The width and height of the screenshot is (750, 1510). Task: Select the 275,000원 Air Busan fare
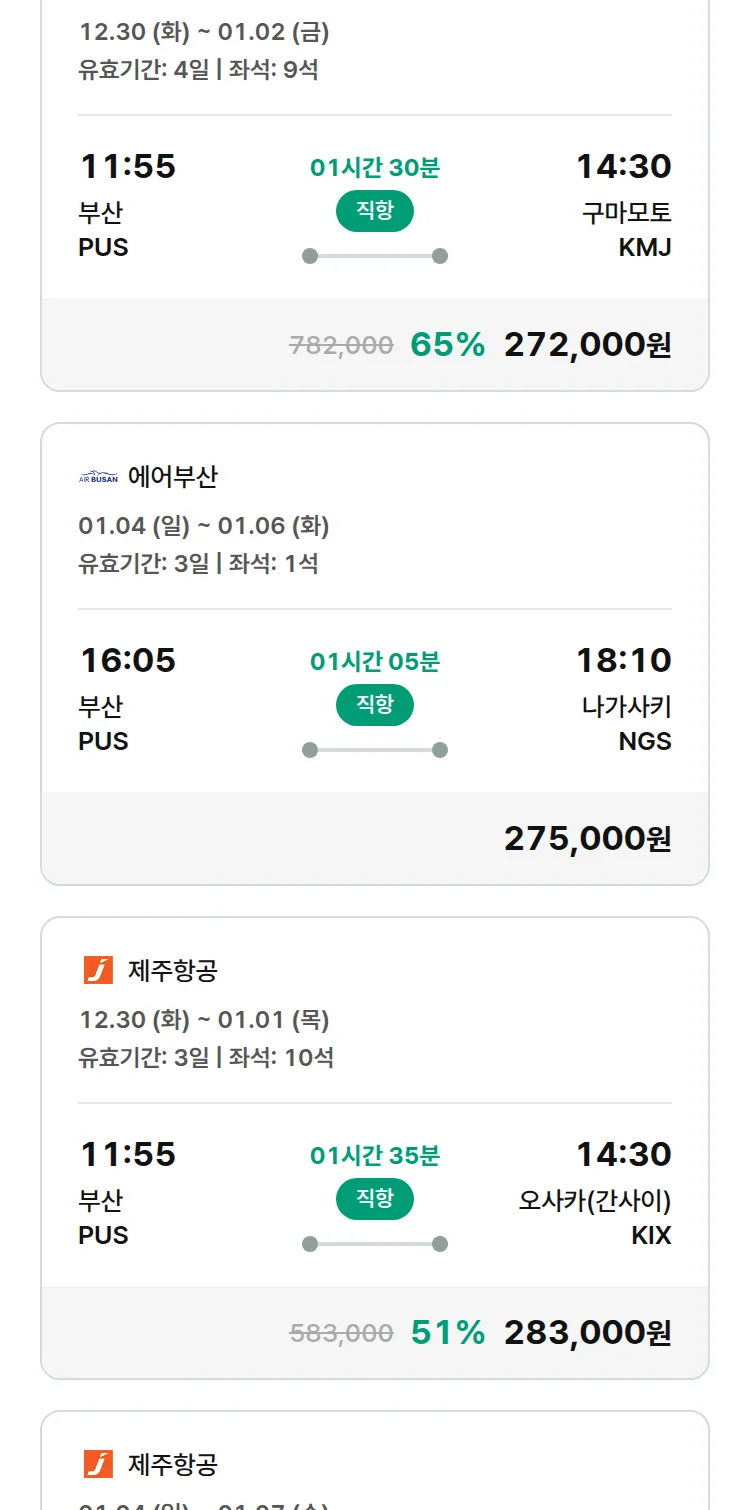(x=587, y=839)
